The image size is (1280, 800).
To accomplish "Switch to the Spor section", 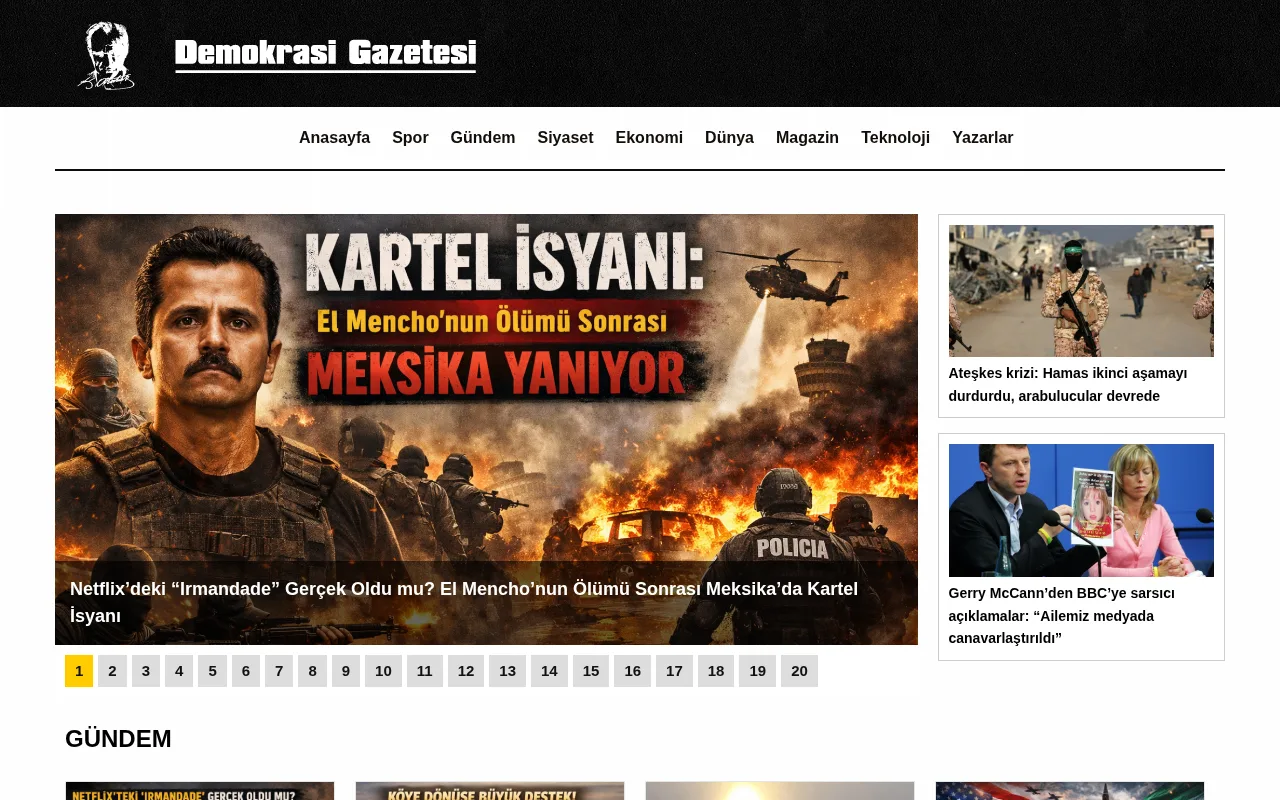I will [x=410, y=137].
